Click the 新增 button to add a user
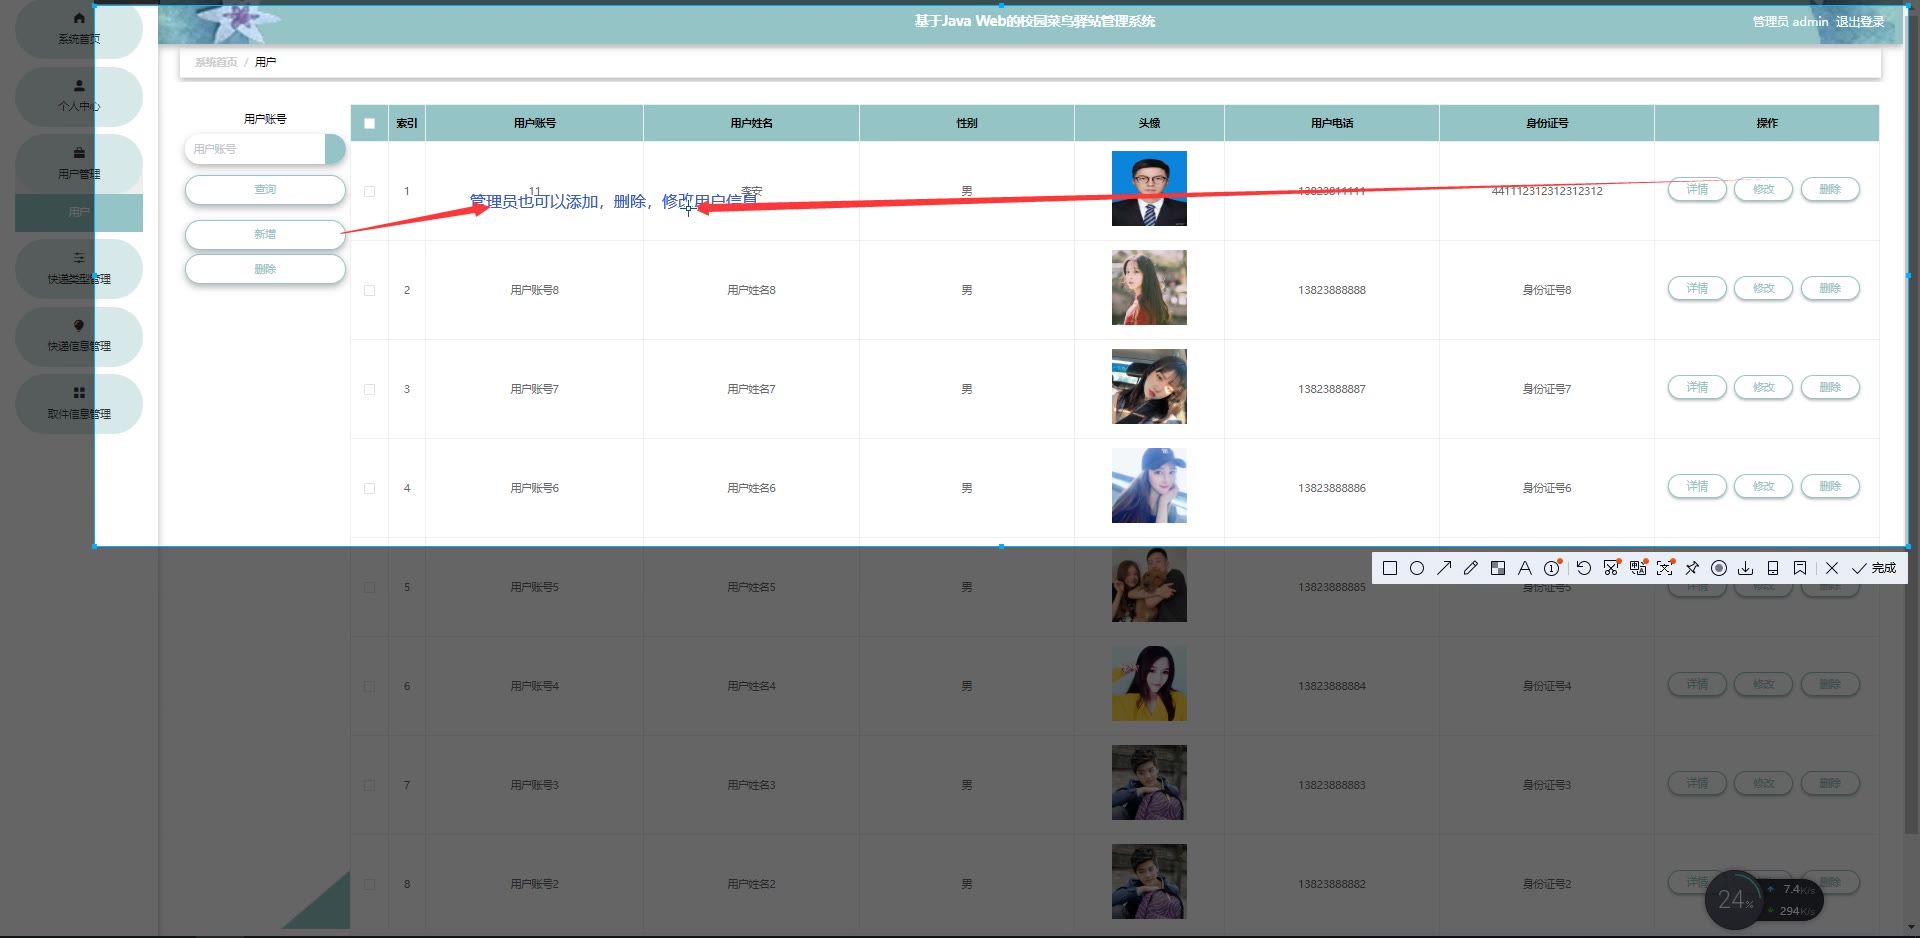 265,234
